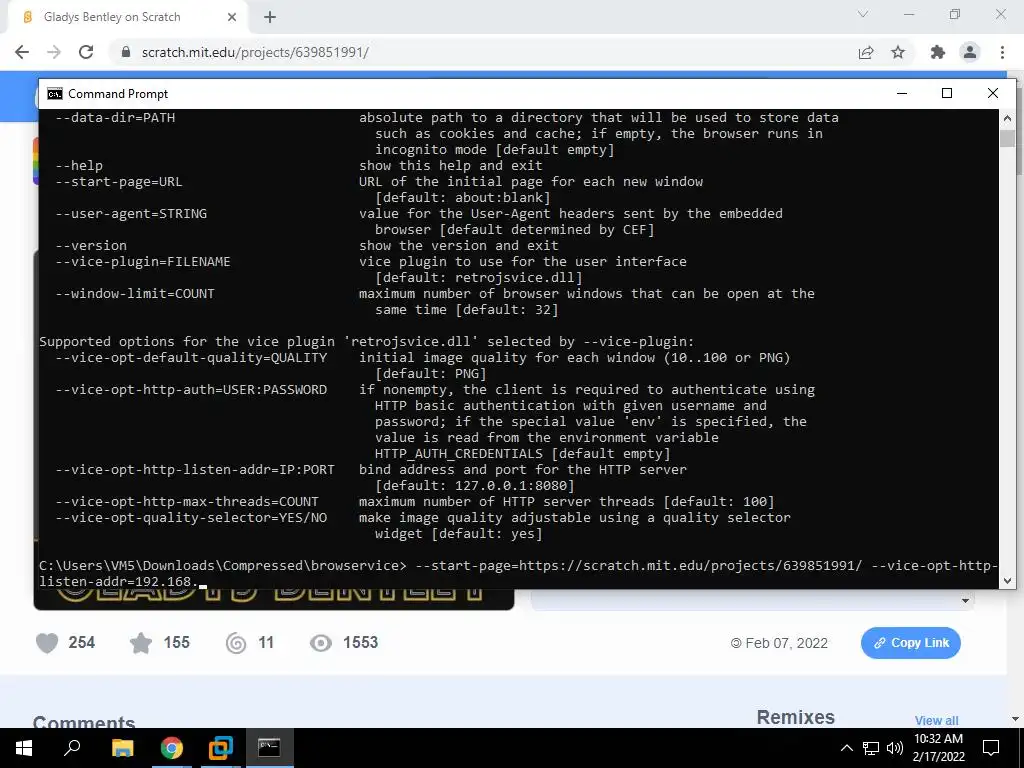1024x768 pixels.
Task: Click the Copy Link button
Action: 910,643
